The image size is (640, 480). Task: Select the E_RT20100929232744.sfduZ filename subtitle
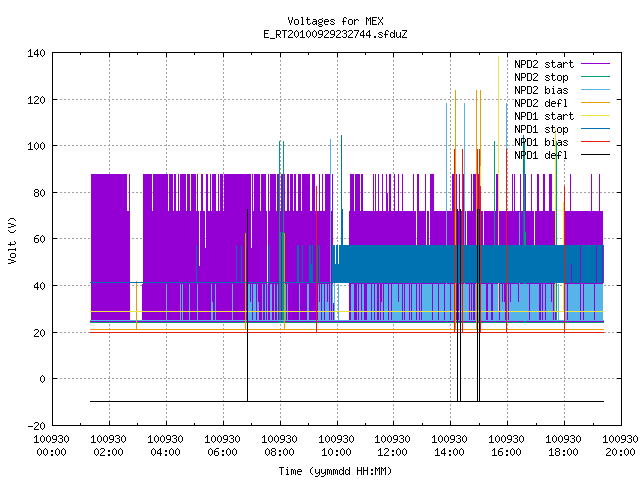[x=335, y=34]
